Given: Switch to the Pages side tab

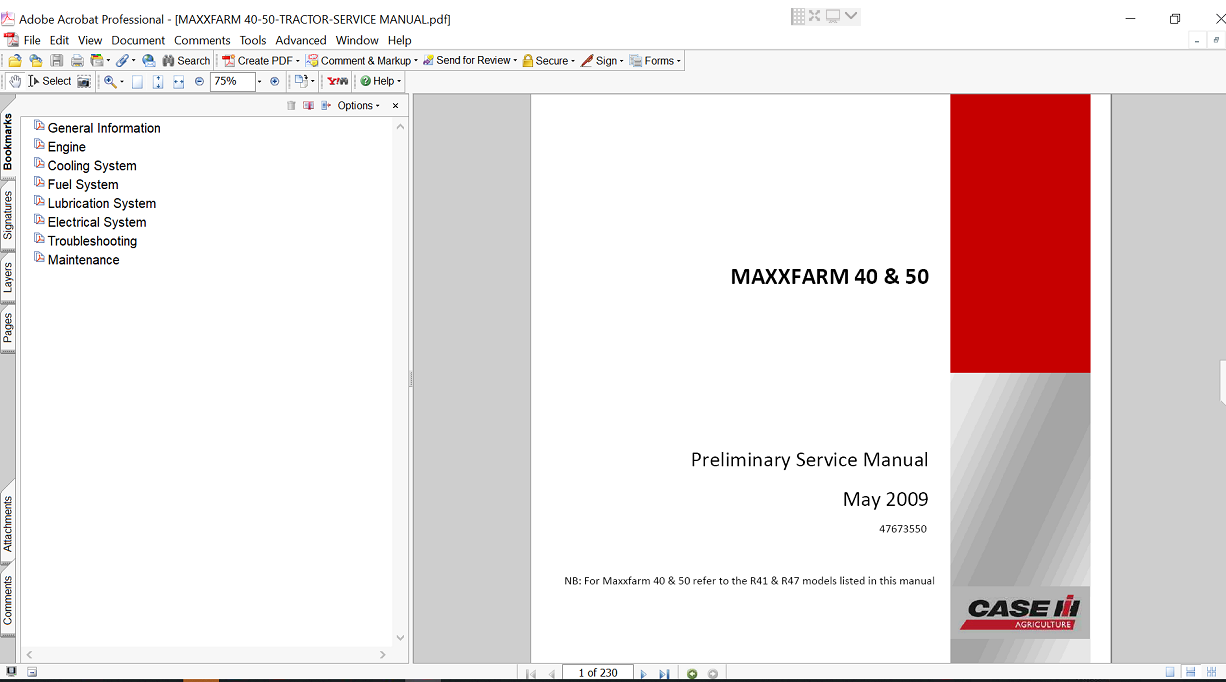Looking at the screenshot, I should pos(8,328).
